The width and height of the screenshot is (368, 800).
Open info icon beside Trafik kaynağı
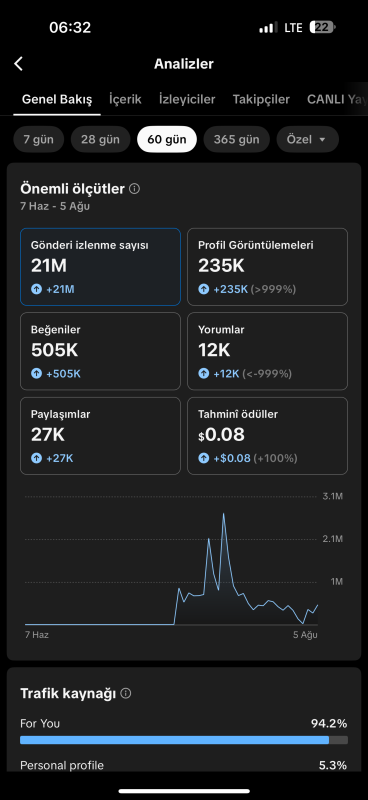click(x=126, y=693)
